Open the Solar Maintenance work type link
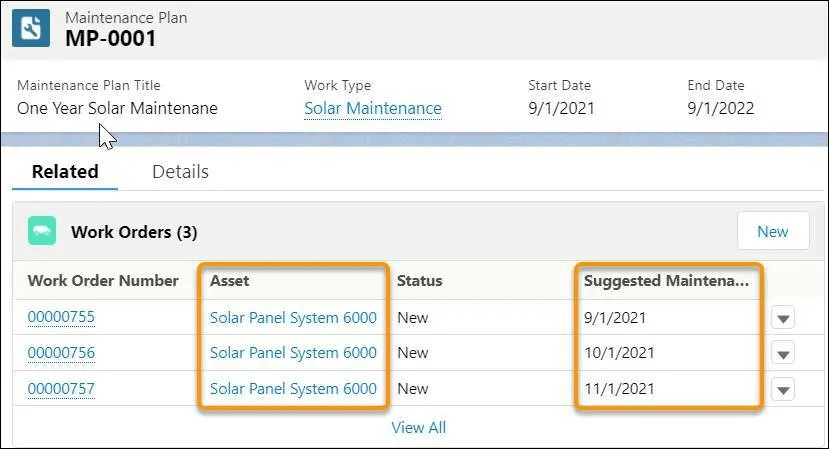Screen dimensions: 829x449 pyautogui.click(x=372, y=108)
